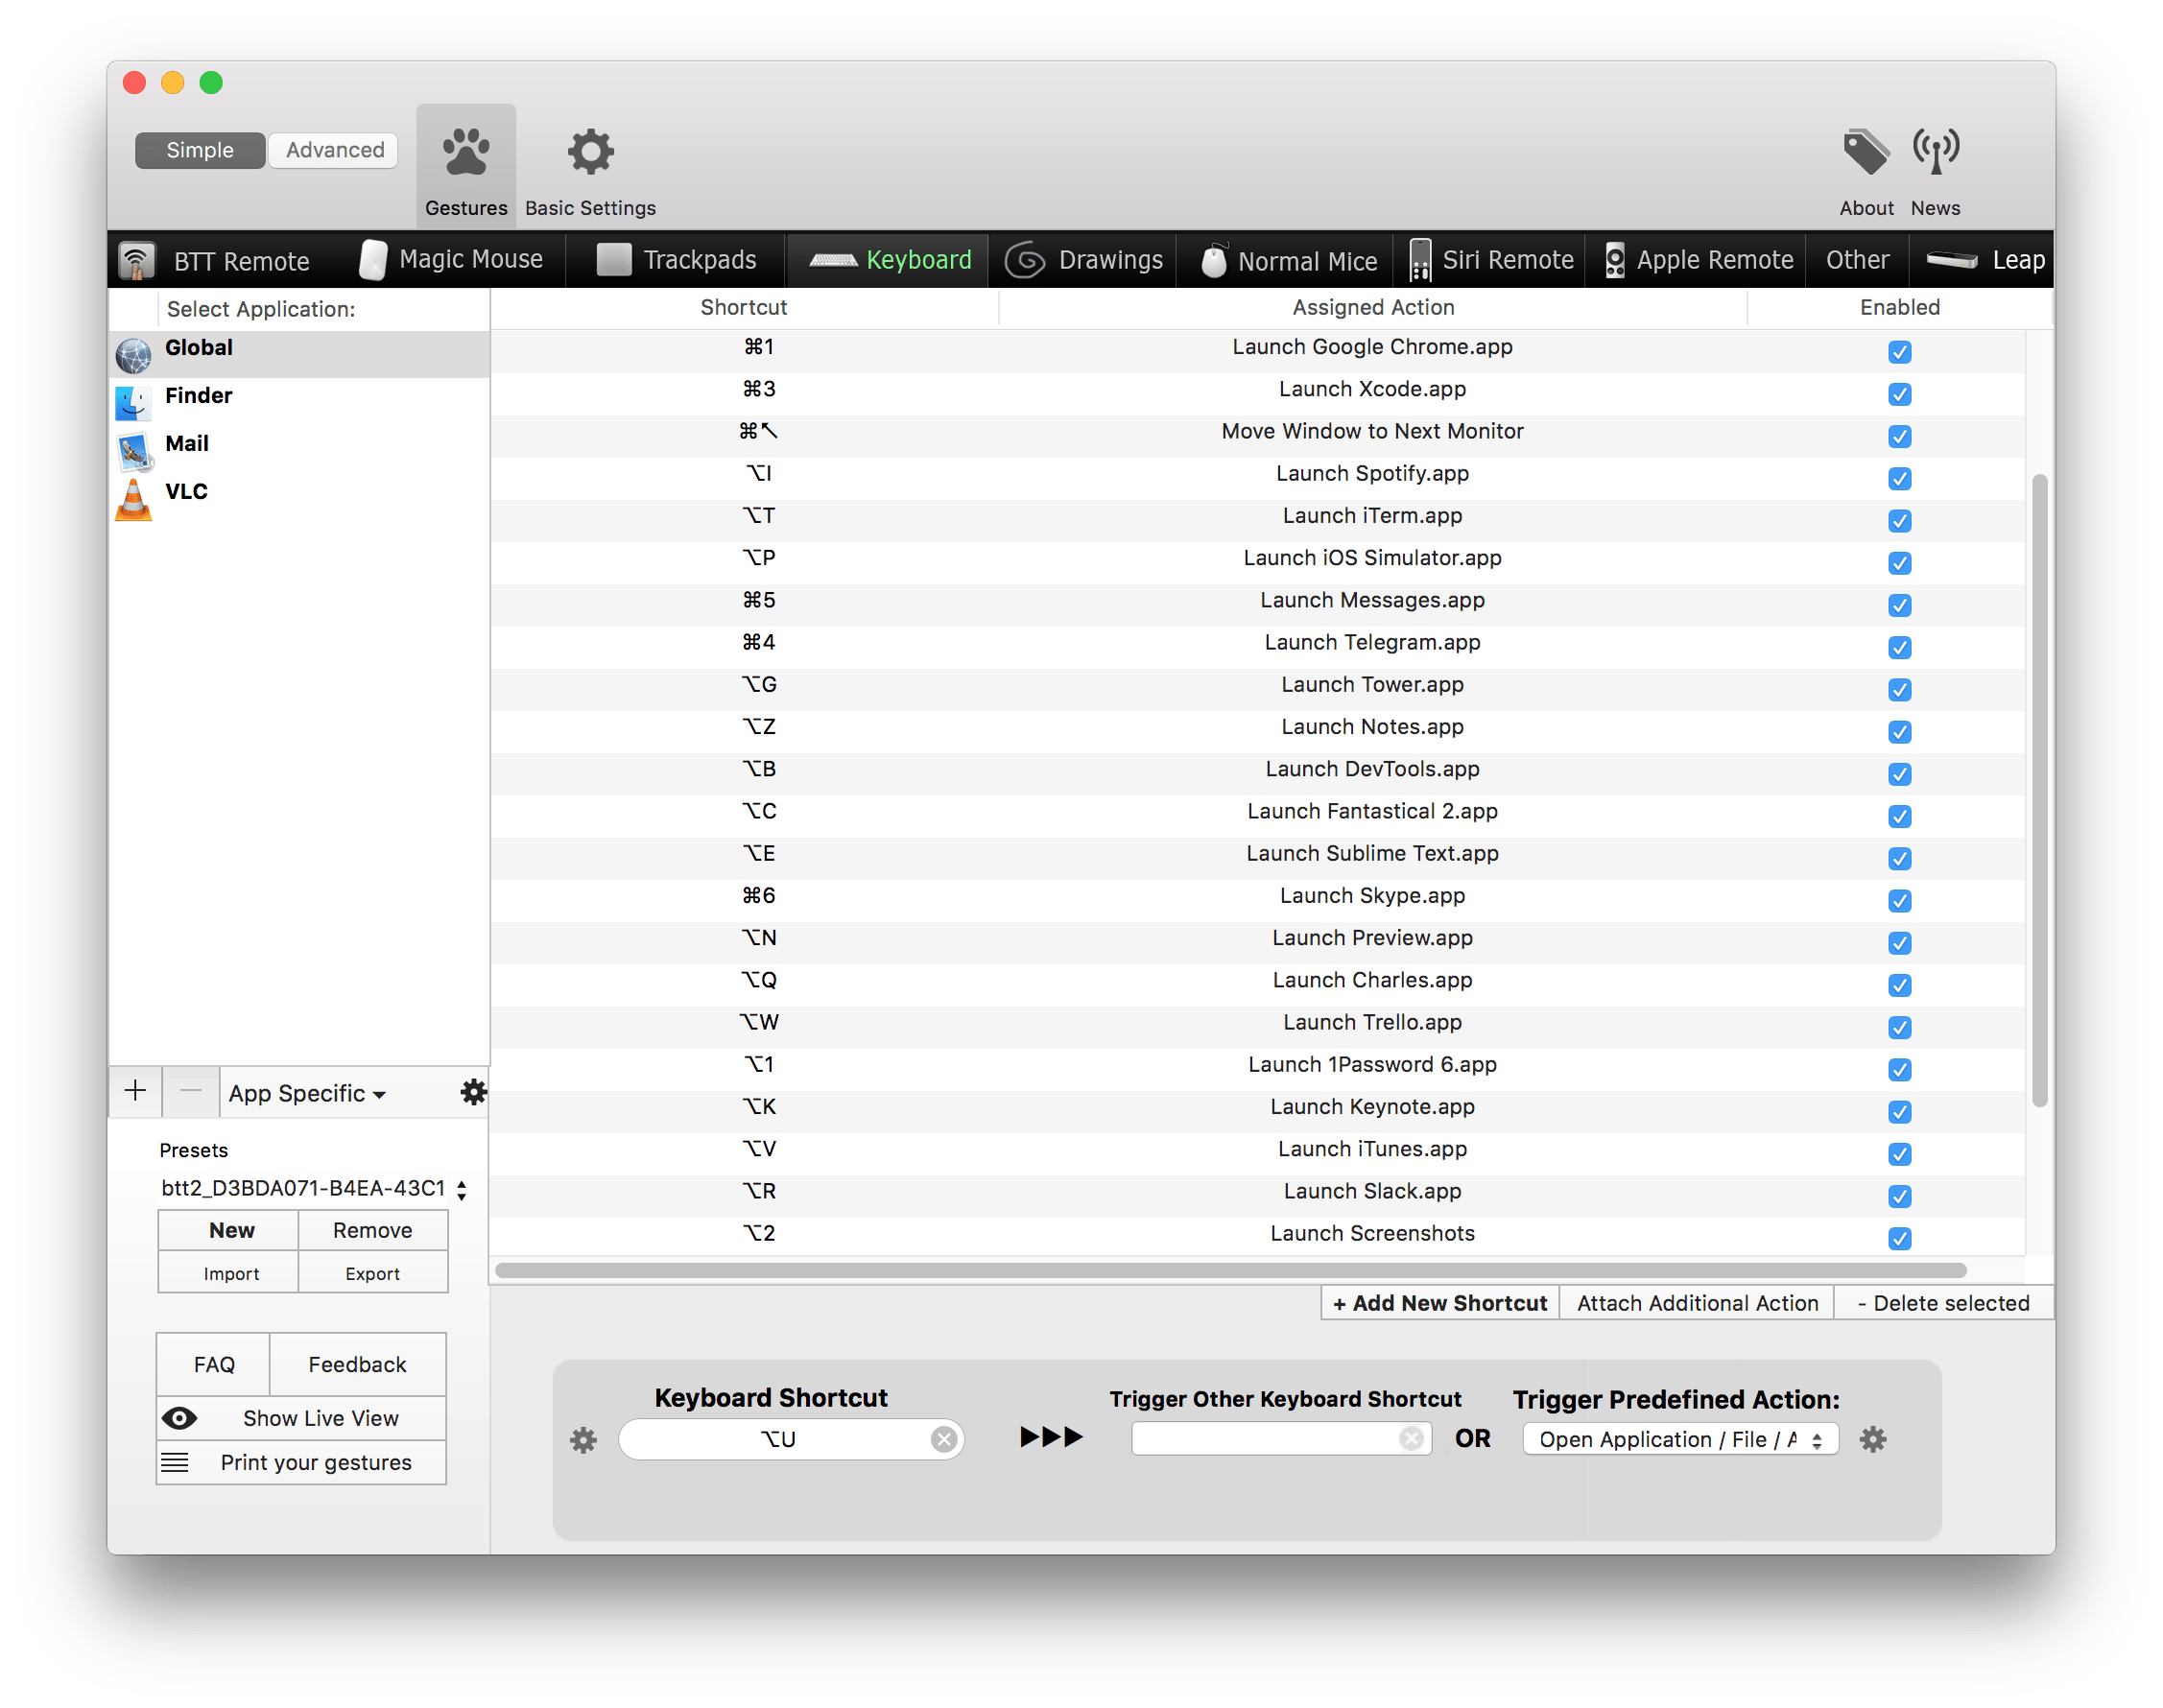This screenshot has width=2163, height=1708.
Task: Click the vertical scrollbar of the shortcut list
Action: point(2039,790)
